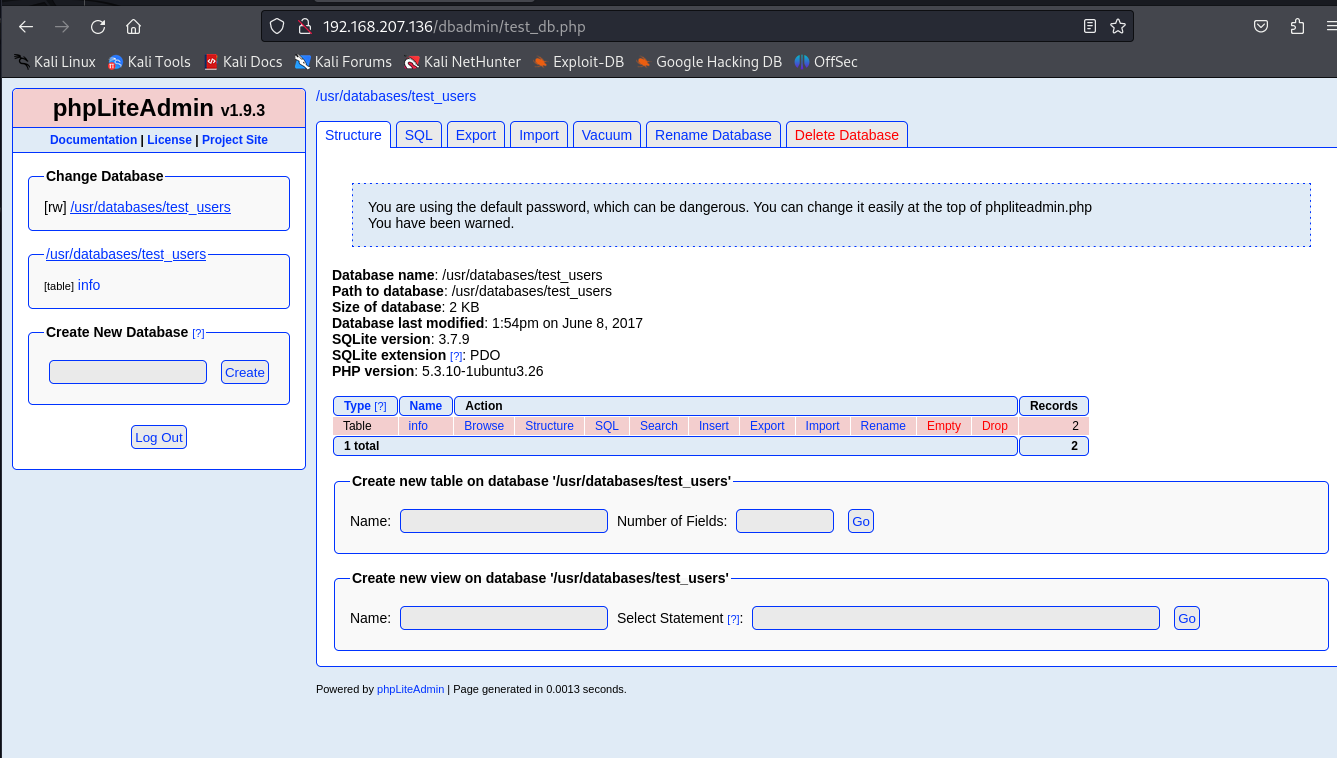Open the SQL tab

point(418,135)
